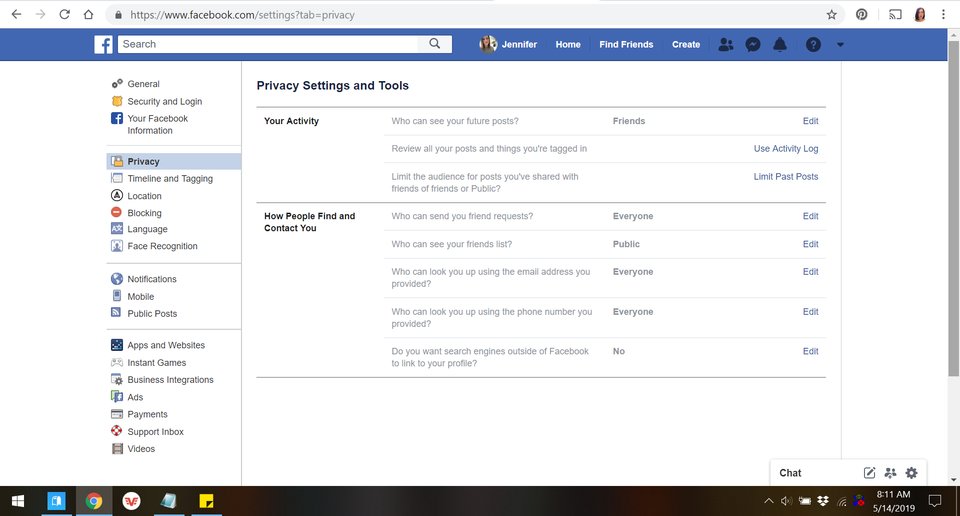Click Jennifer's profile picture thumbnail

tap(488, 44)
